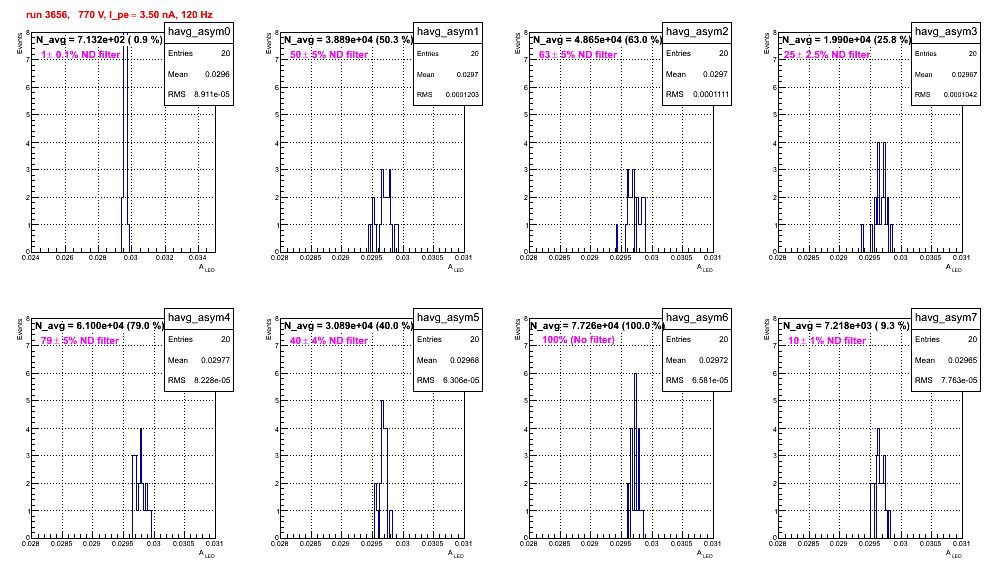Screen dimensions: 996x572
Task: Click the Events y-axis label of havg_asym4 plot
Action: click(x=19, y=329)
